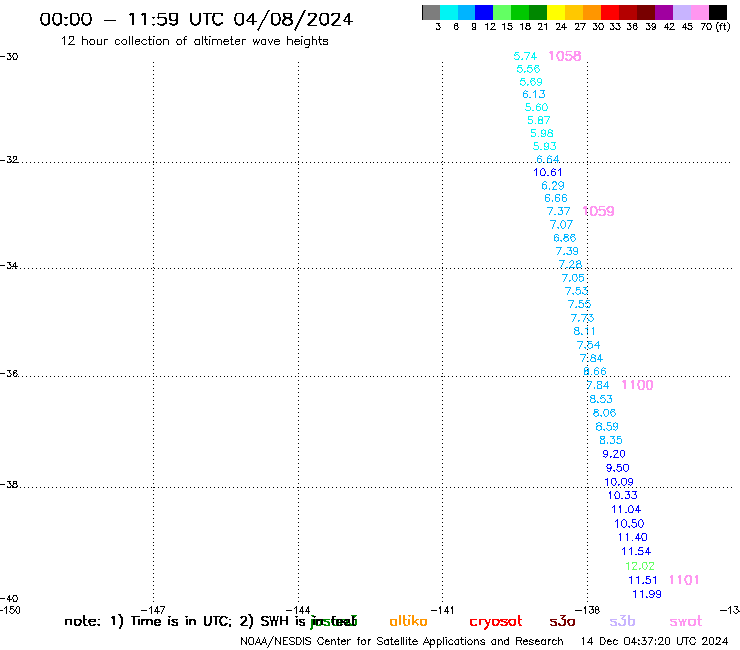Click the pink time stamp '1059'

598,211
